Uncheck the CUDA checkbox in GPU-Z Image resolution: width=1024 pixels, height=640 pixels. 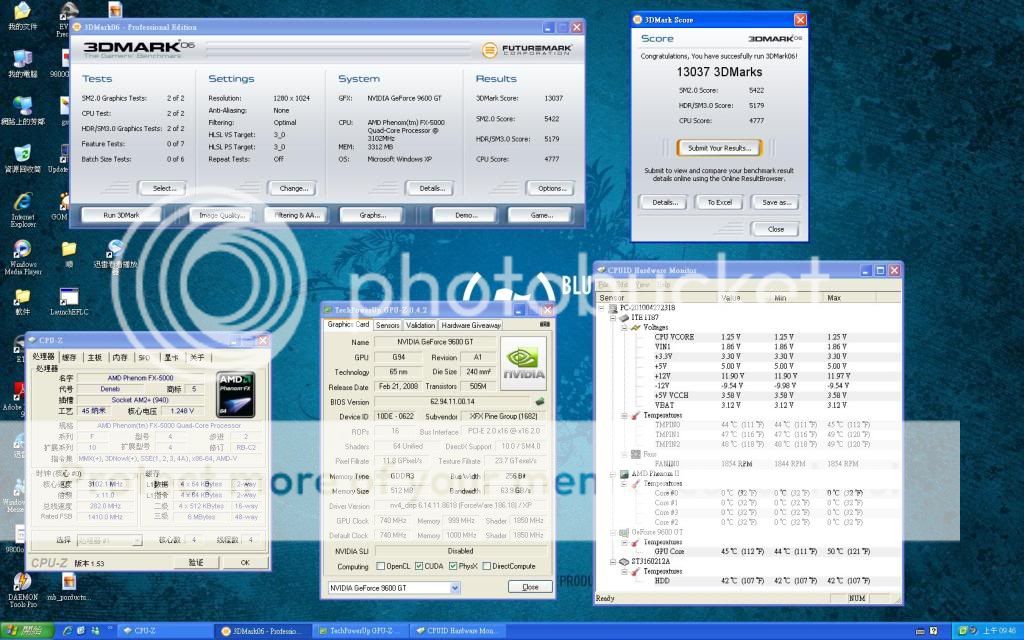tap(419, 566)
